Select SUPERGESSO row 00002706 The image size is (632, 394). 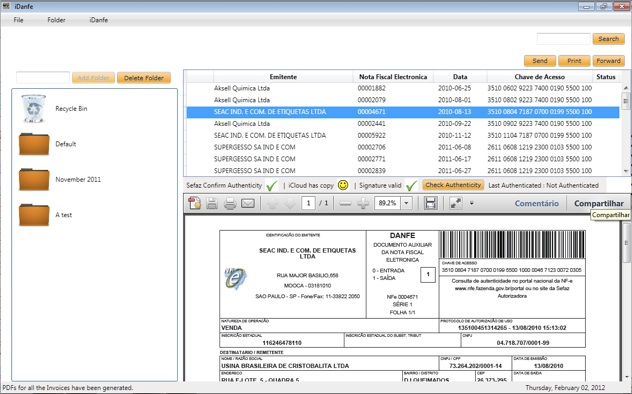pyautogui.click(x=403, y=147)
